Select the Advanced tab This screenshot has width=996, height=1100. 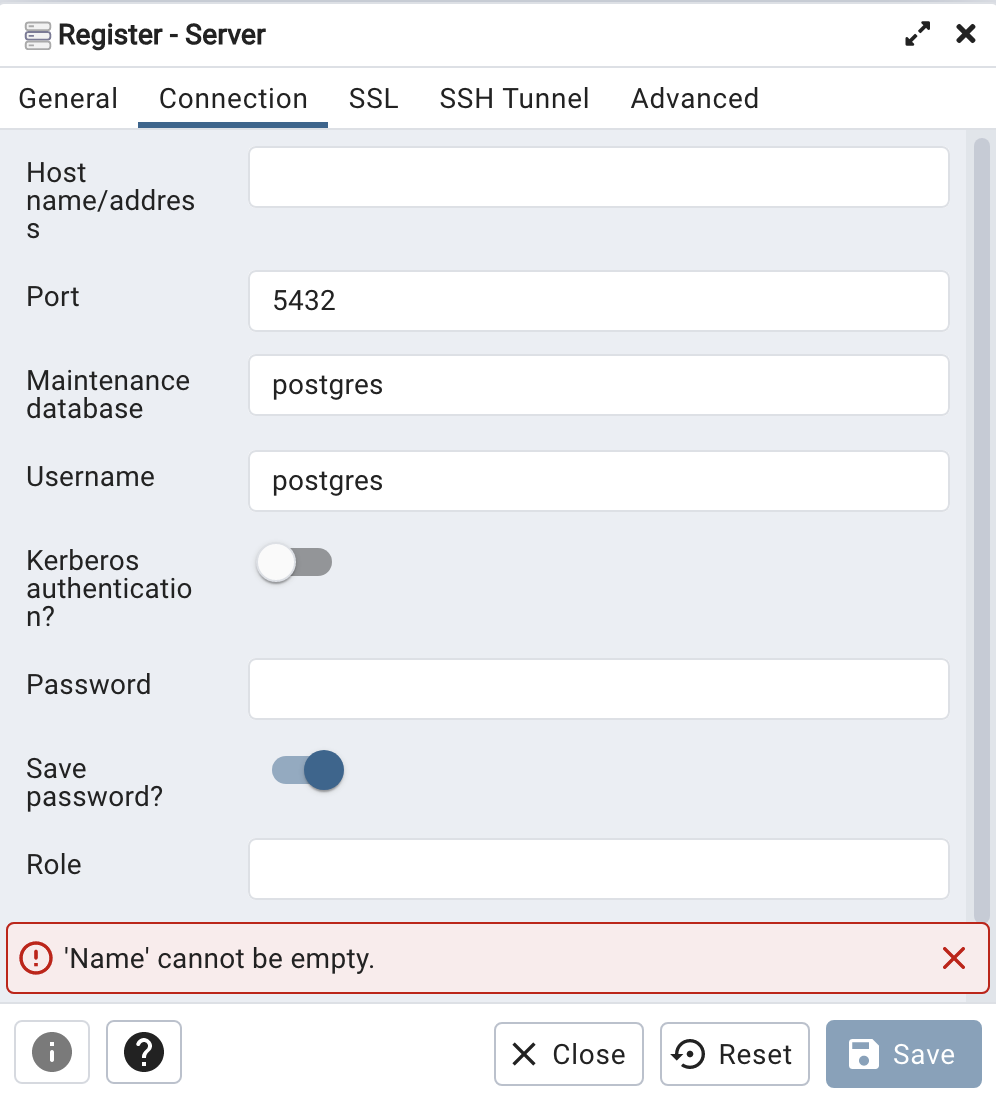694,98
